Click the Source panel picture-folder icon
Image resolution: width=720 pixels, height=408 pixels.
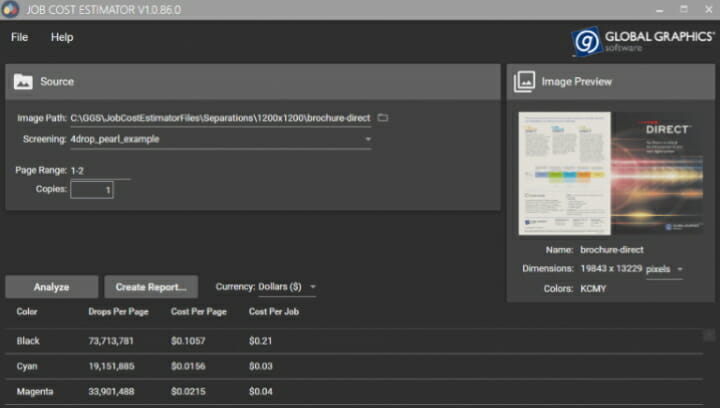pyautogui.click(x=23, y=82)
